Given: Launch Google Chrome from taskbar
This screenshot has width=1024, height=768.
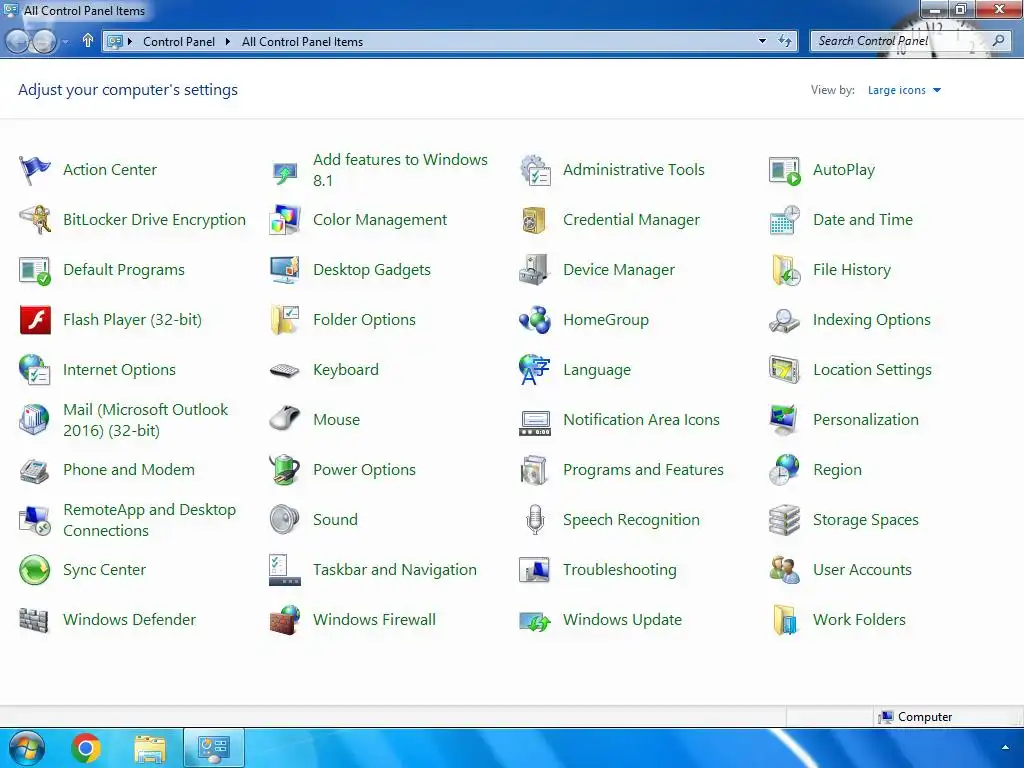Looking at the screenshot, I should click(86, 748).
